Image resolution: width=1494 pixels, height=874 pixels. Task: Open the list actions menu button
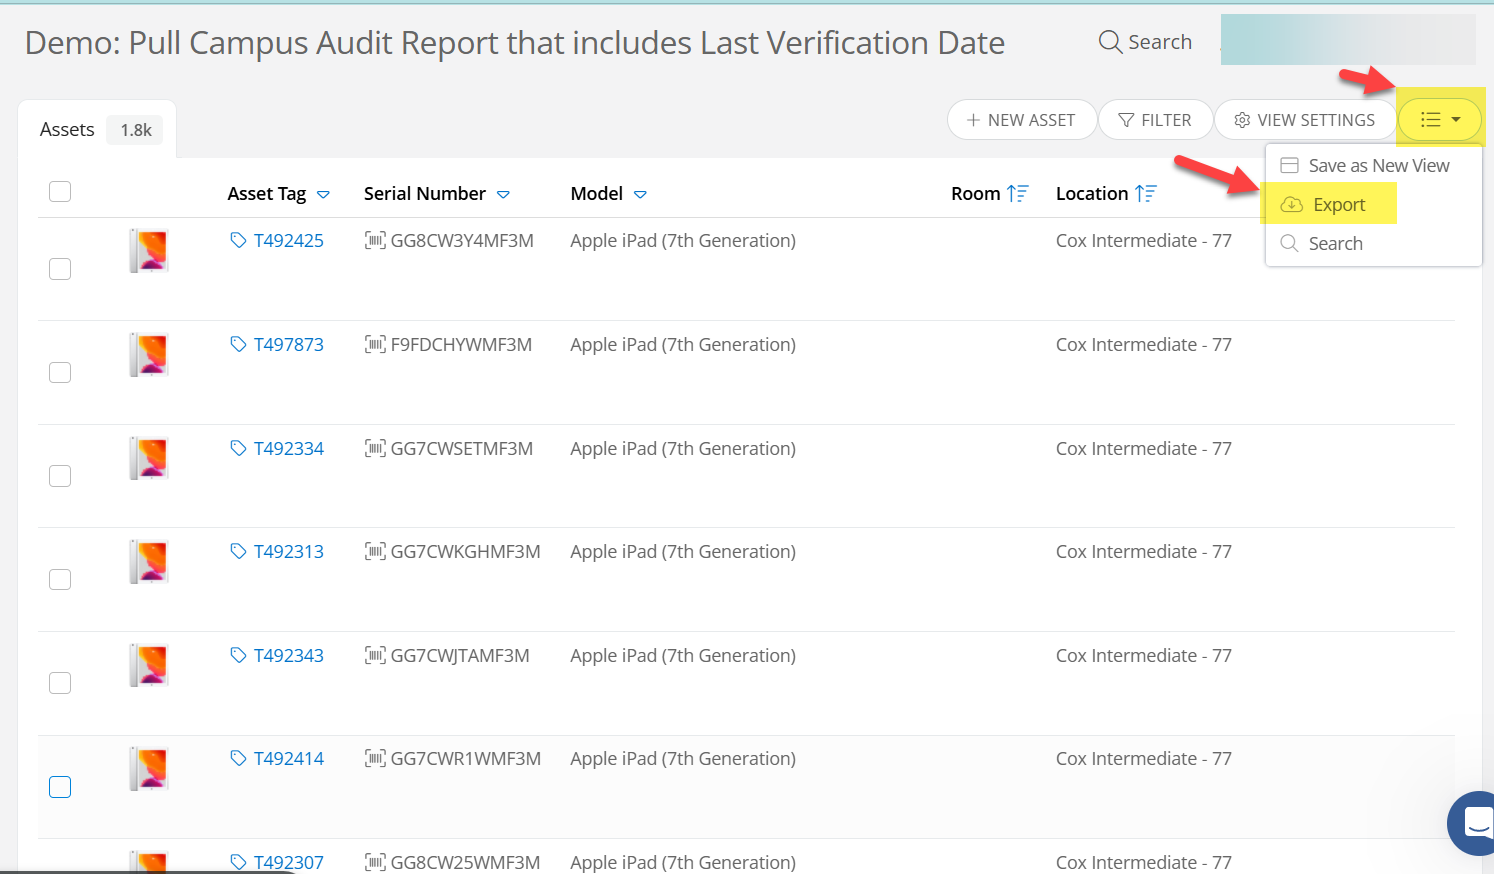click(x=1440, y=120)
